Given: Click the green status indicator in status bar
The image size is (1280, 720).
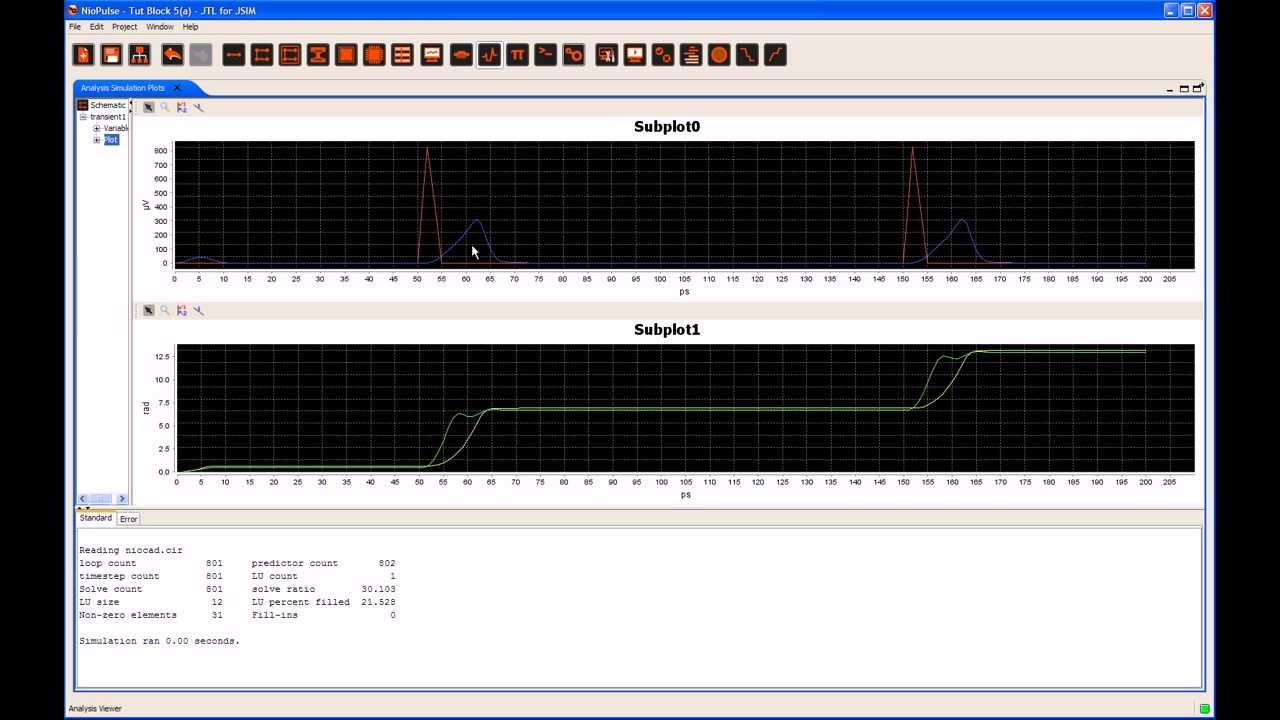Looking at the screenshot, I should pyautogui.click(x=1205, y=709).
